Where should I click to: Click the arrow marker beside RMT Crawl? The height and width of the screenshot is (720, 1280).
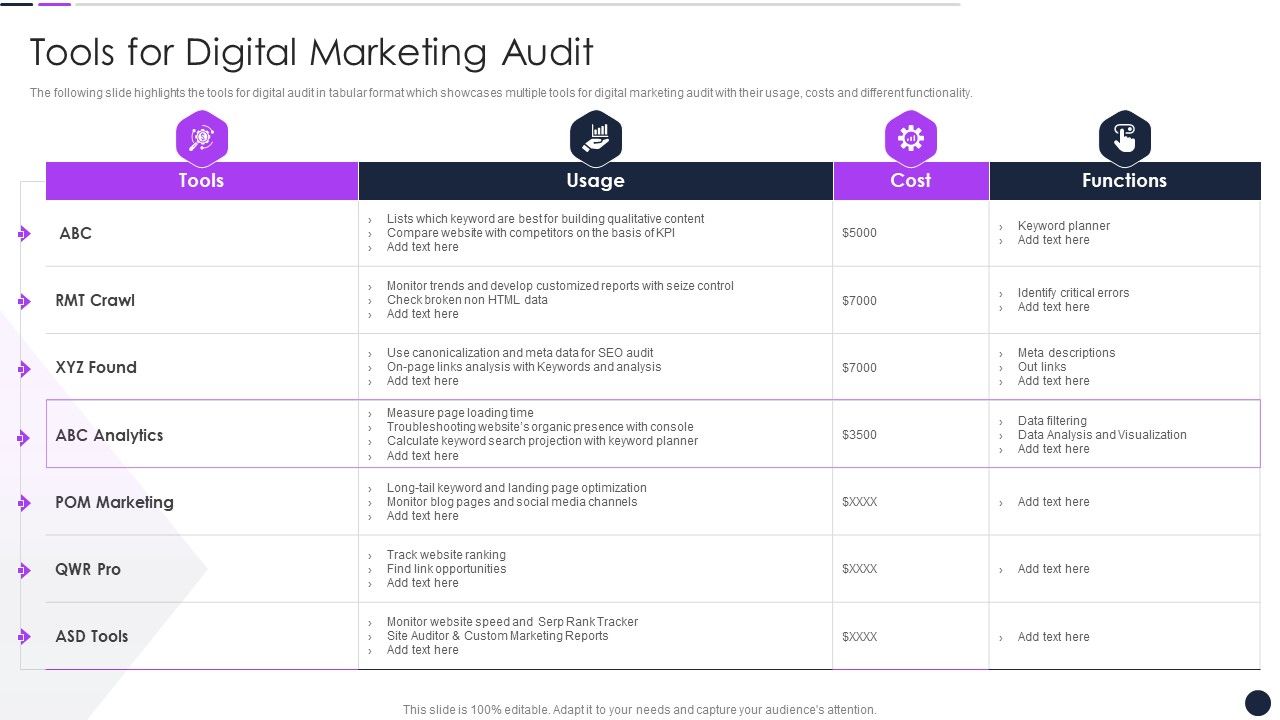tap(24, 301)
